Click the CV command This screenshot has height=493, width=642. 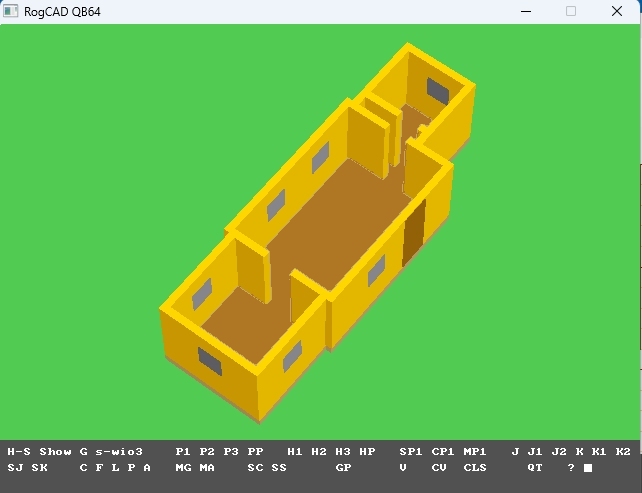[x=439, y=468]
